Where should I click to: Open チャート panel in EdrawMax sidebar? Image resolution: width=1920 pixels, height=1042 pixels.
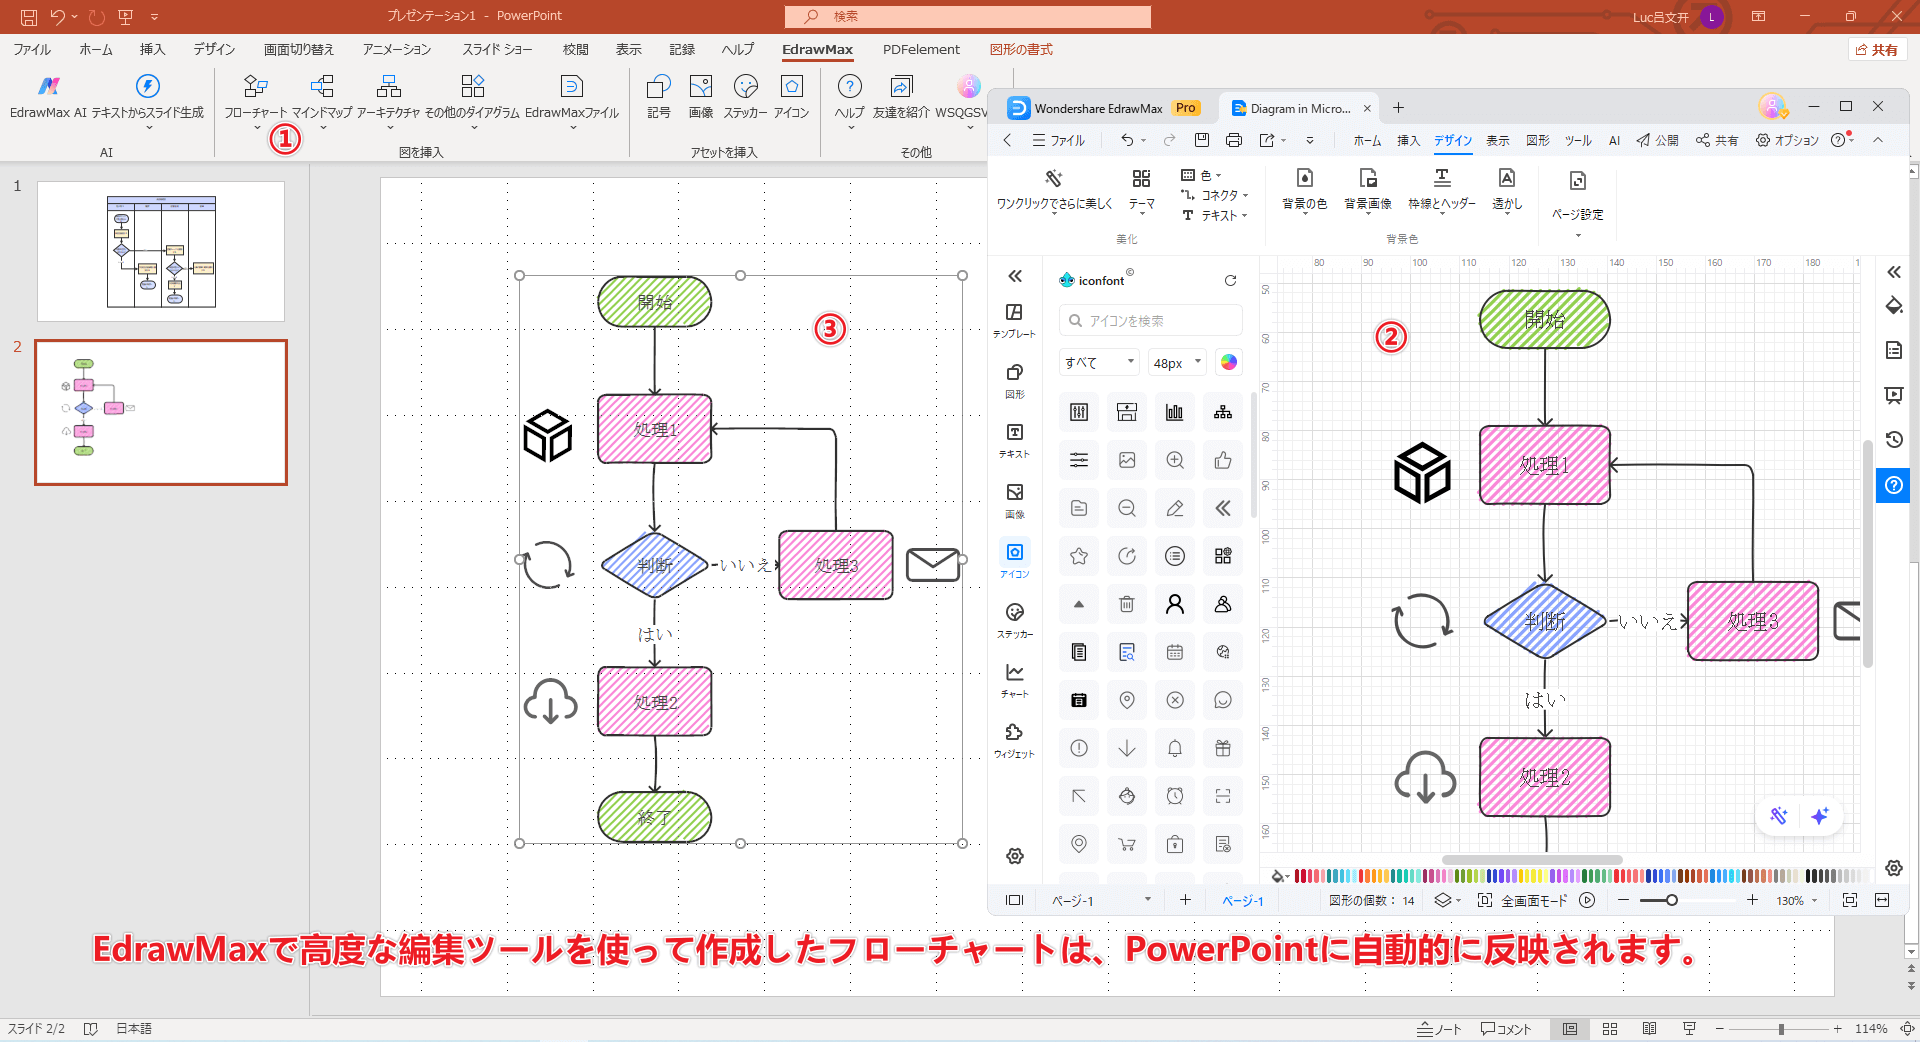point(1014,681)
